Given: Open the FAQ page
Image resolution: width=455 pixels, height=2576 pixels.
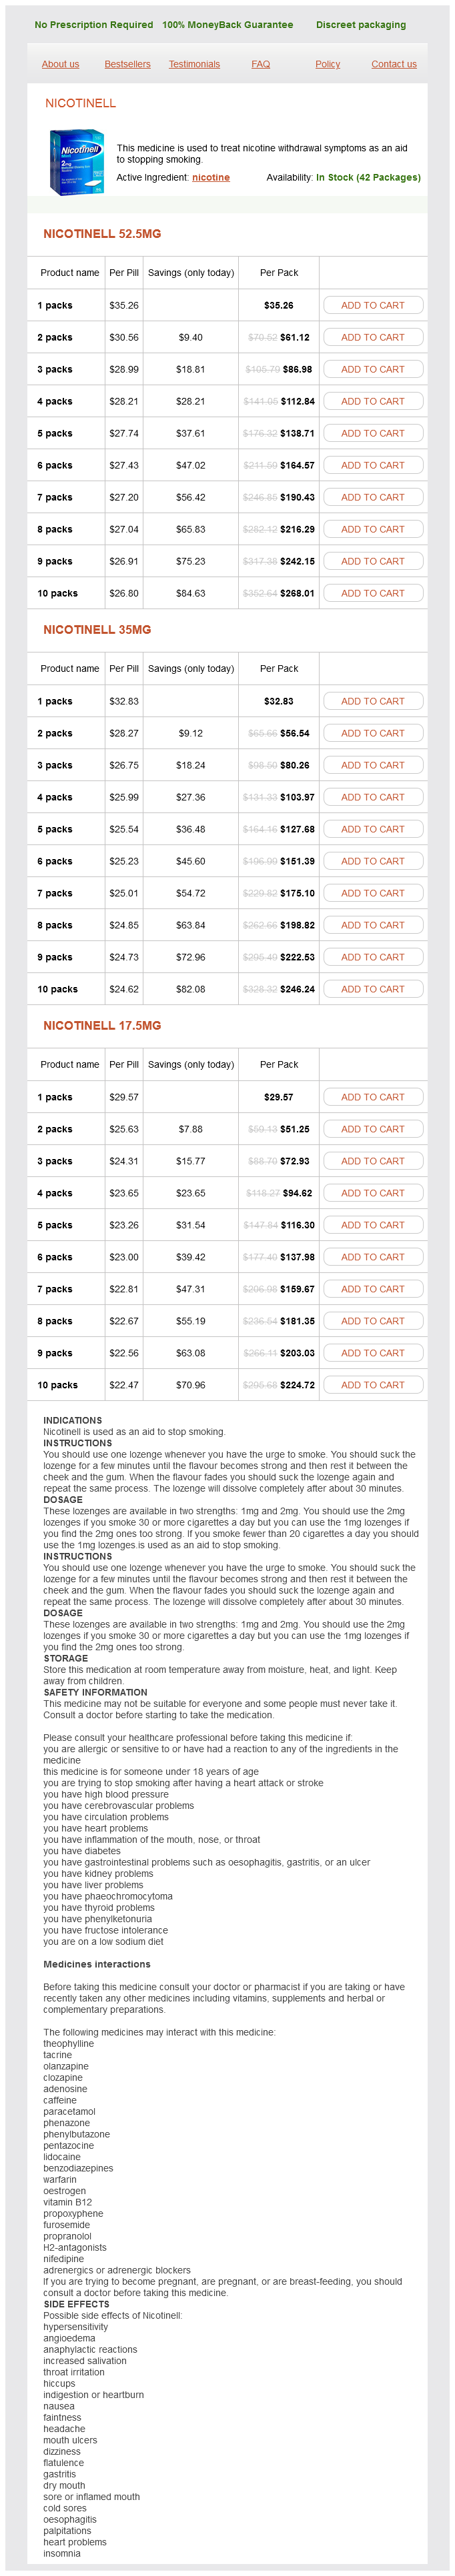Looking at the screenshot, I should point(260,64).
